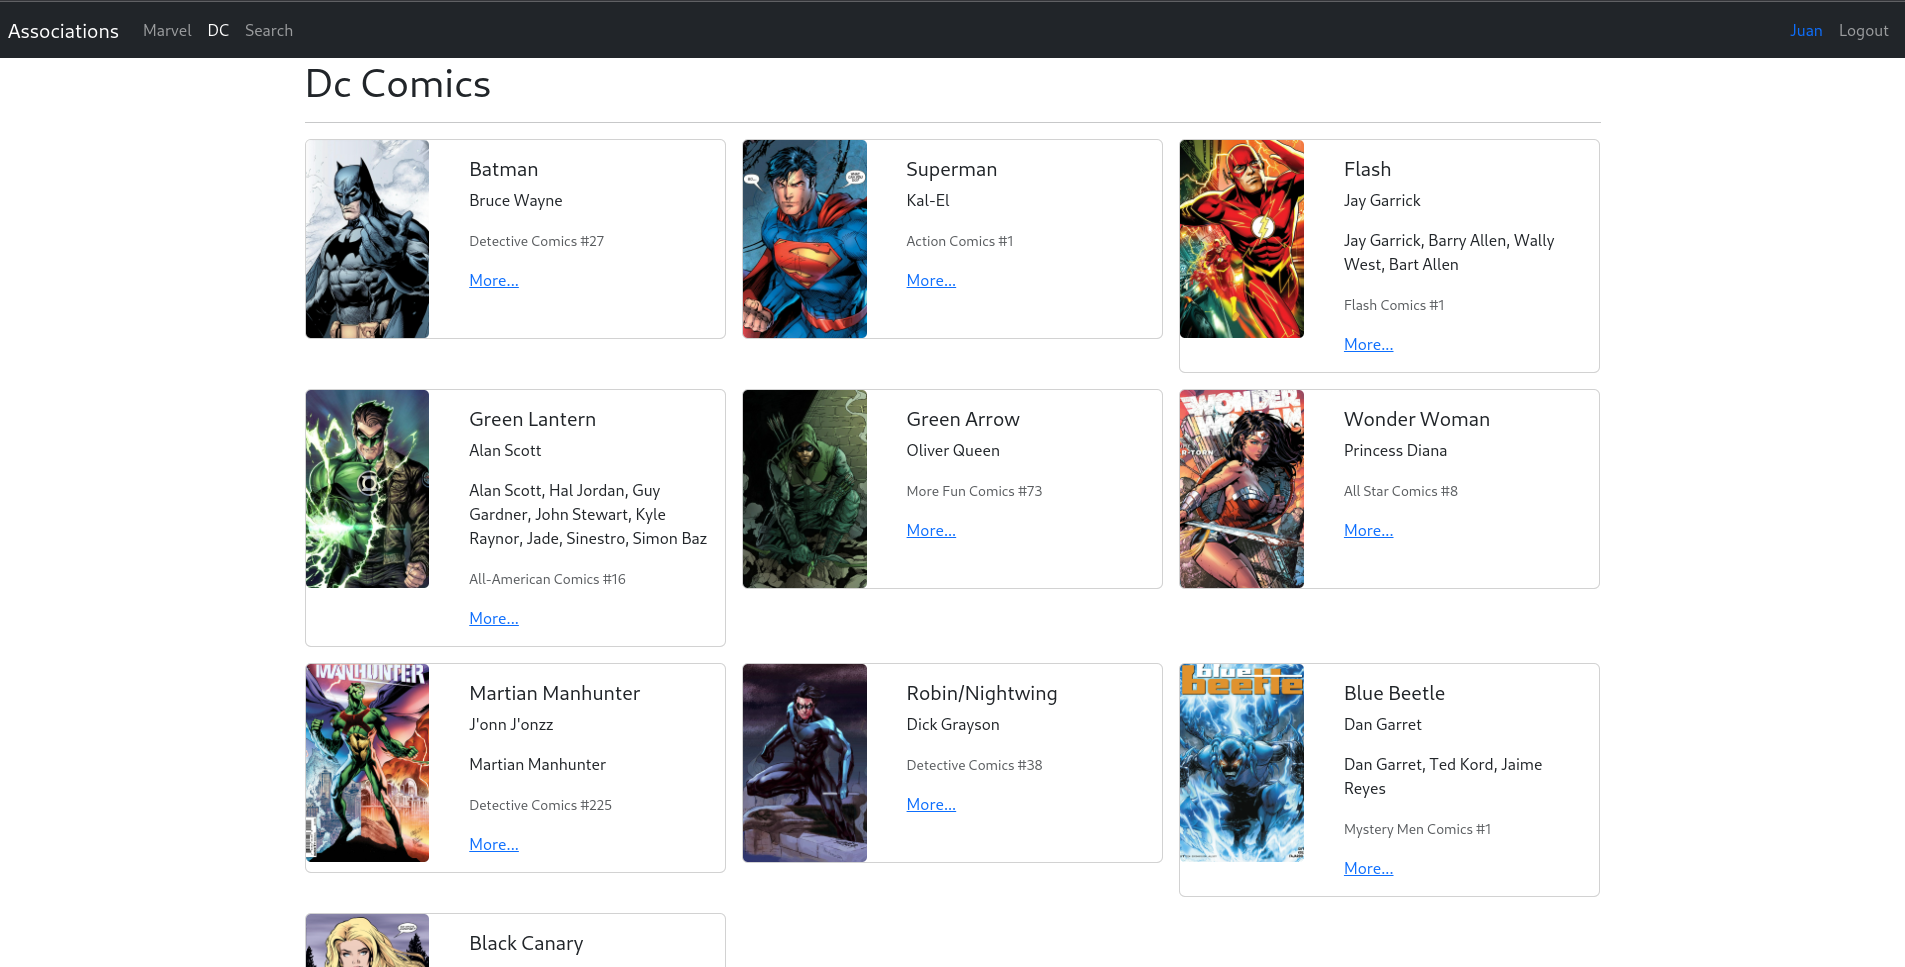Click the Green Lantern cover image
The image size is (1905, 967).
(x=368, y=489)
